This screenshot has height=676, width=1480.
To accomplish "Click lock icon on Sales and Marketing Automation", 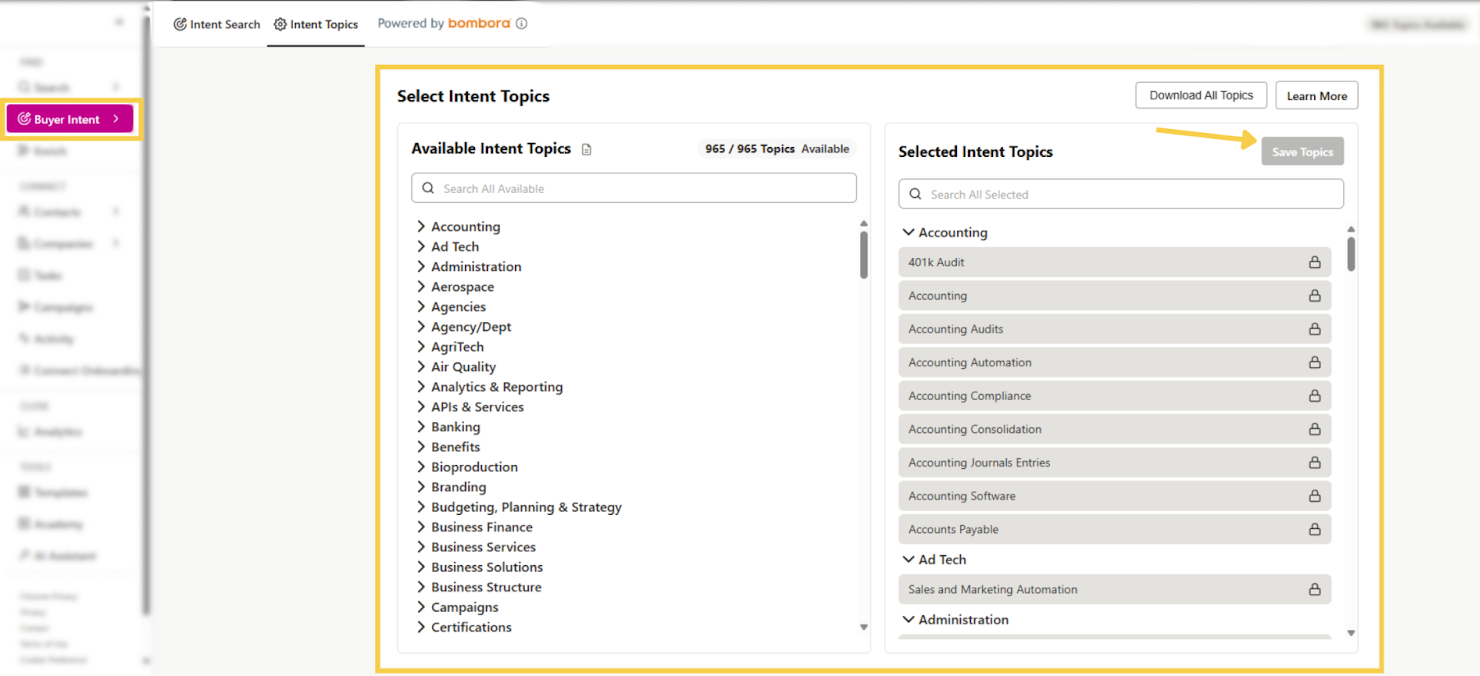I will (1315, 590).
